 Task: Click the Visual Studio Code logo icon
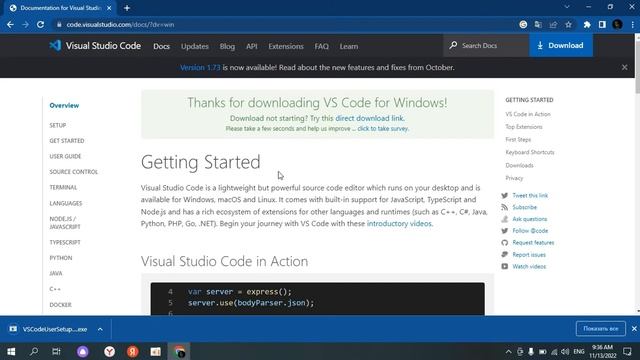(x=55, y=45)
